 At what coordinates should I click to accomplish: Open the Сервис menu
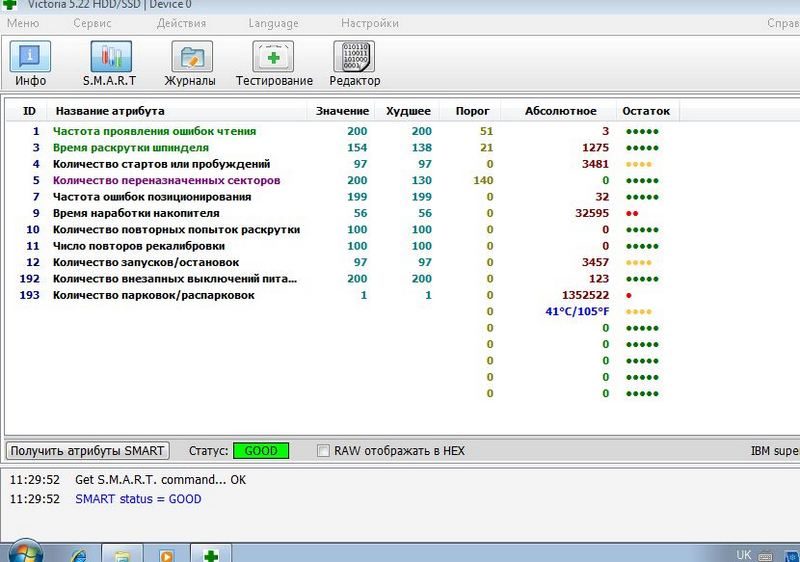93,23
